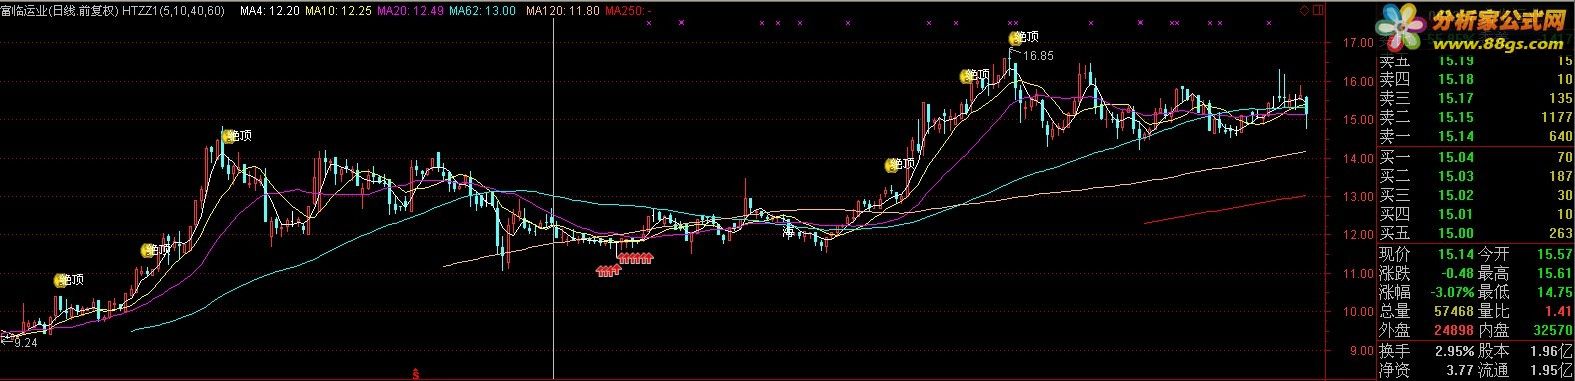The width and height of the screenshot is (1575, 381).
Task: Select the 卖三 15.17 ask row
Action: [1475, 99]
